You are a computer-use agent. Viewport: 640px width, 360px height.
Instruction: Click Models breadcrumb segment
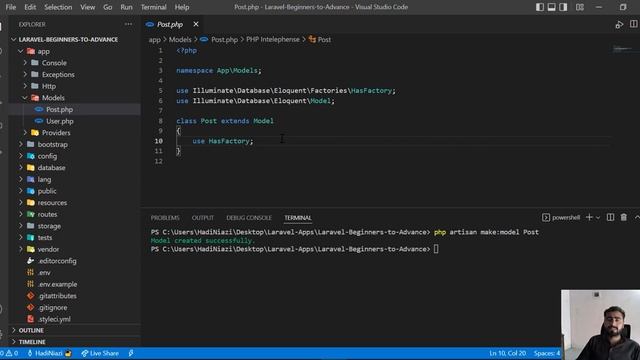click(x=180, y=40)
